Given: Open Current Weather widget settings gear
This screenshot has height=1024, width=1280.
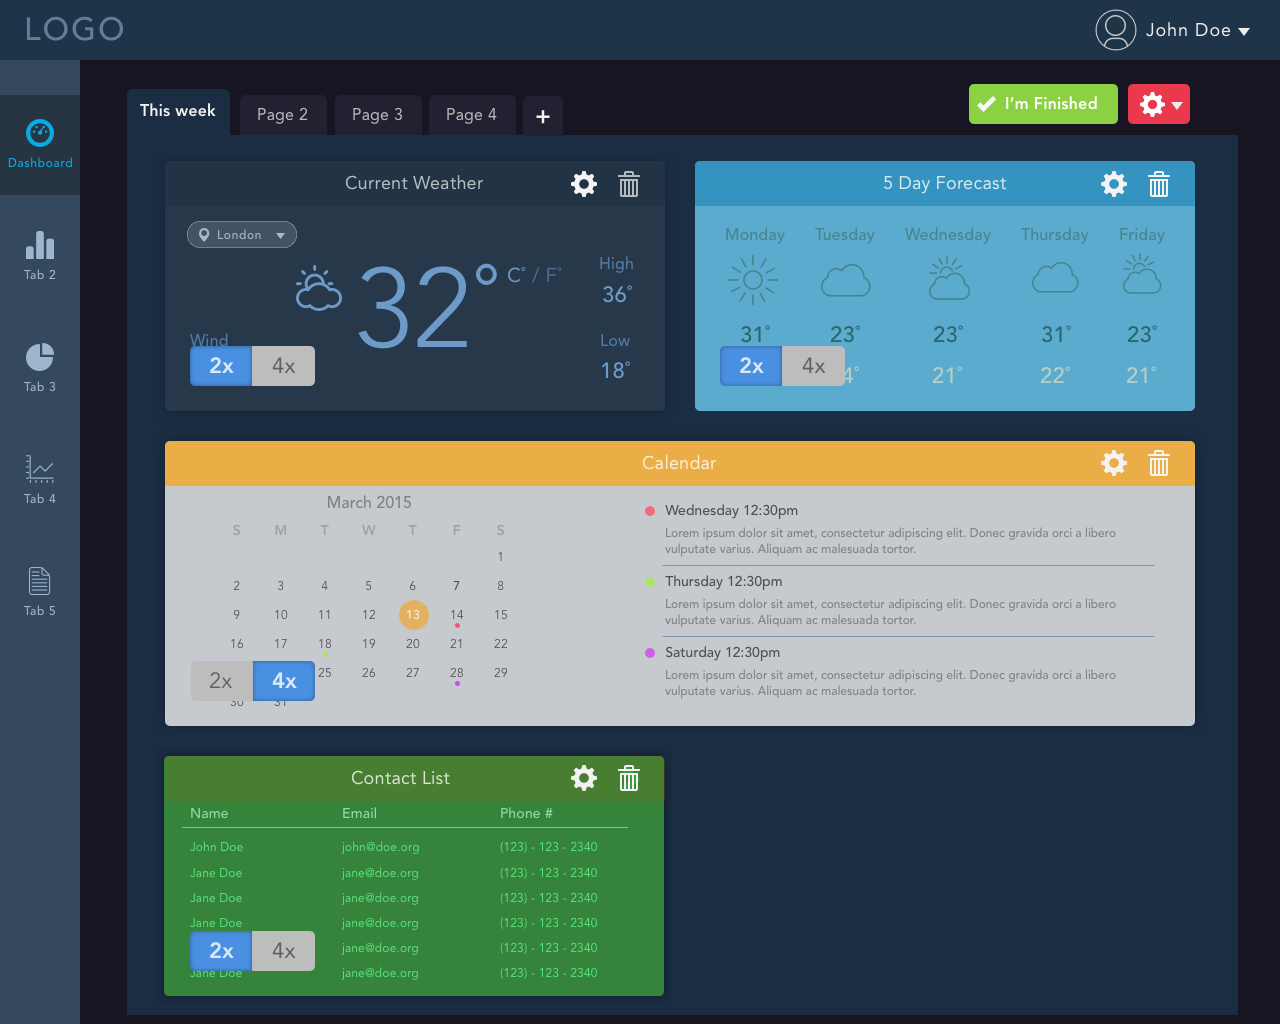Looking at the screenshot, I should point(584,184).
